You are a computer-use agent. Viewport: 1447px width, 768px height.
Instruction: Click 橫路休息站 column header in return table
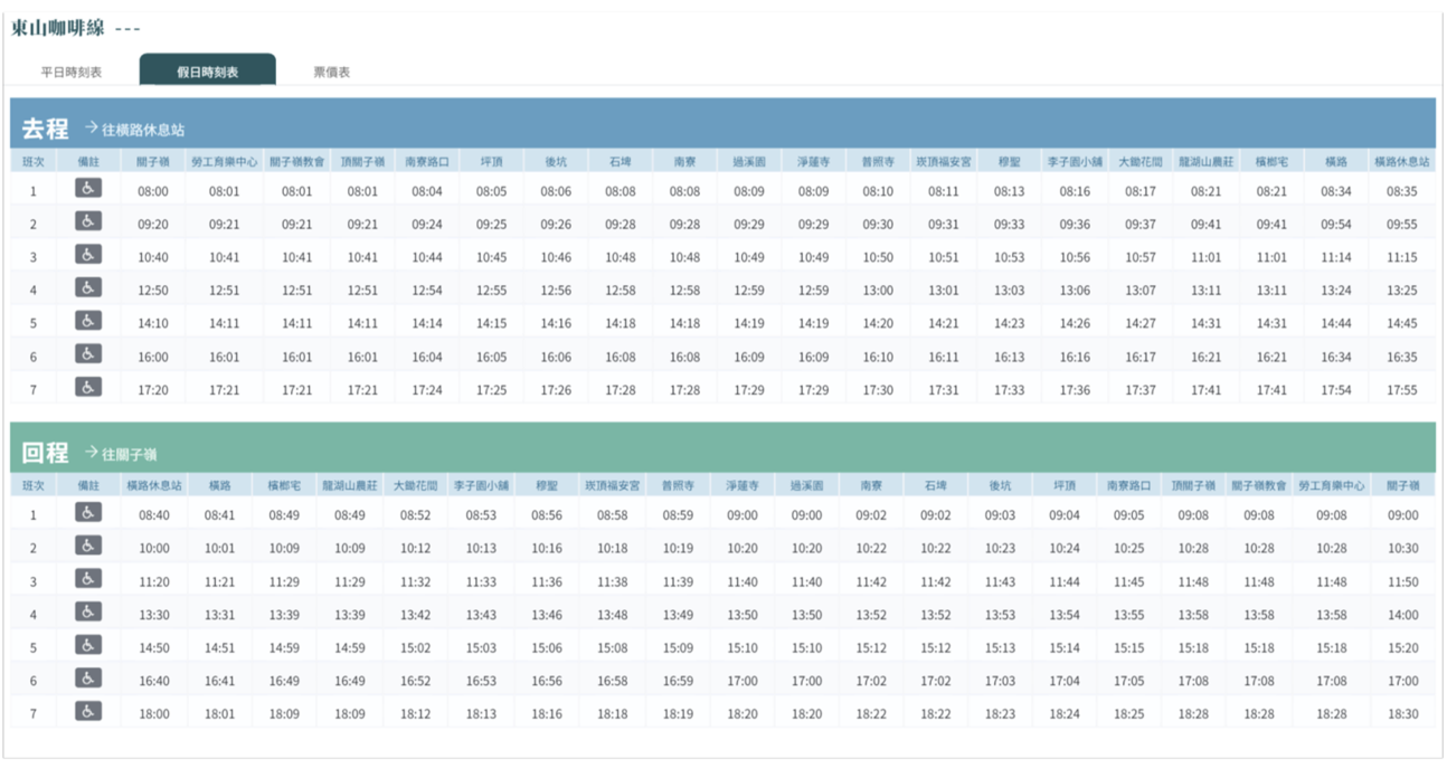coord(154,485)
